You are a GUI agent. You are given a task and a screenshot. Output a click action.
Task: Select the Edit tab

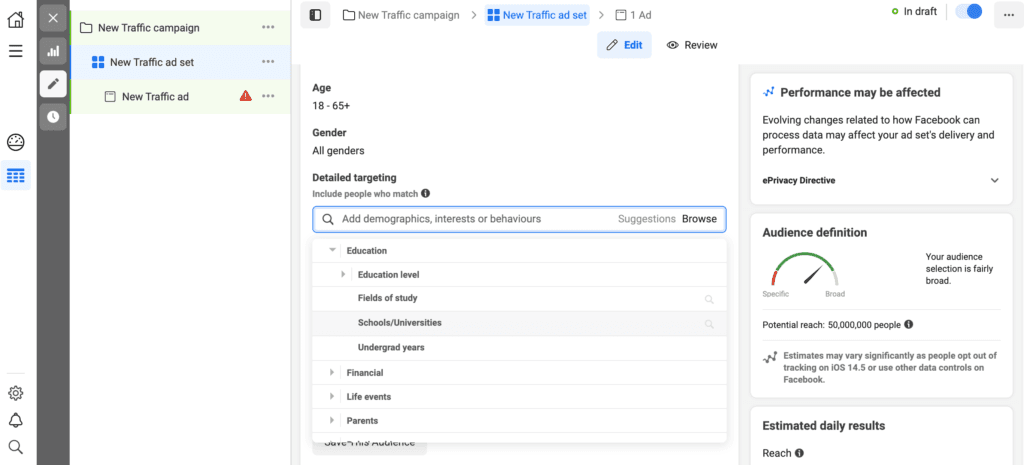point(625,45)
